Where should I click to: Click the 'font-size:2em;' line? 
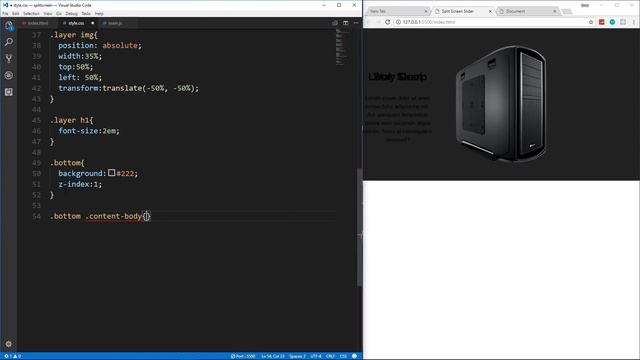click(x=89, y=131)
